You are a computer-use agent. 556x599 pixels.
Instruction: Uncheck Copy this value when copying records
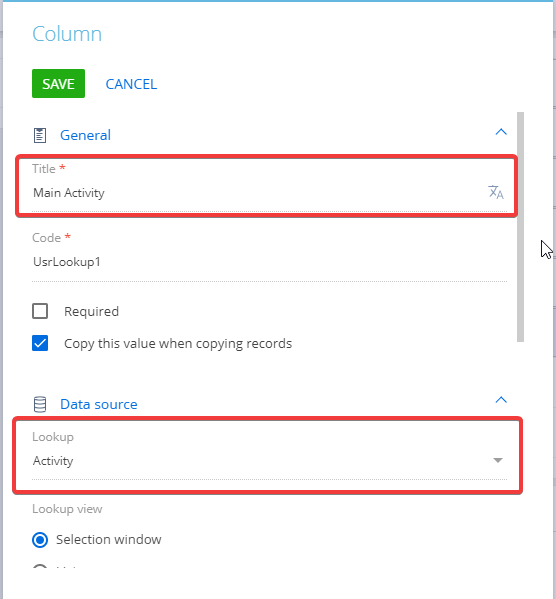(x=40, y=343)
